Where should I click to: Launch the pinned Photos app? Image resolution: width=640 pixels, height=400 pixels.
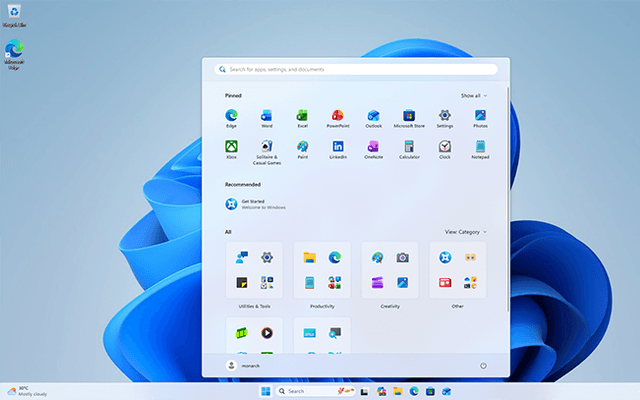pos(480,118)
